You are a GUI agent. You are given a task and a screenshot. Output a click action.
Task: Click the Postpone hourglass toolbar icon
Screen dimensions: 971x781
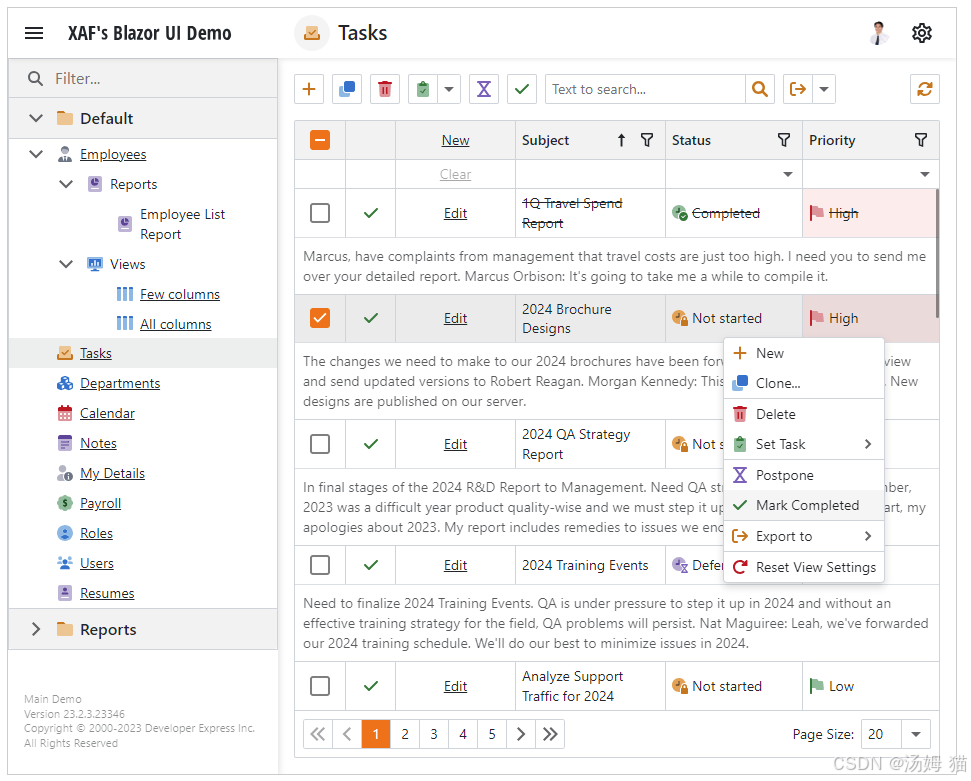point(484,89)
